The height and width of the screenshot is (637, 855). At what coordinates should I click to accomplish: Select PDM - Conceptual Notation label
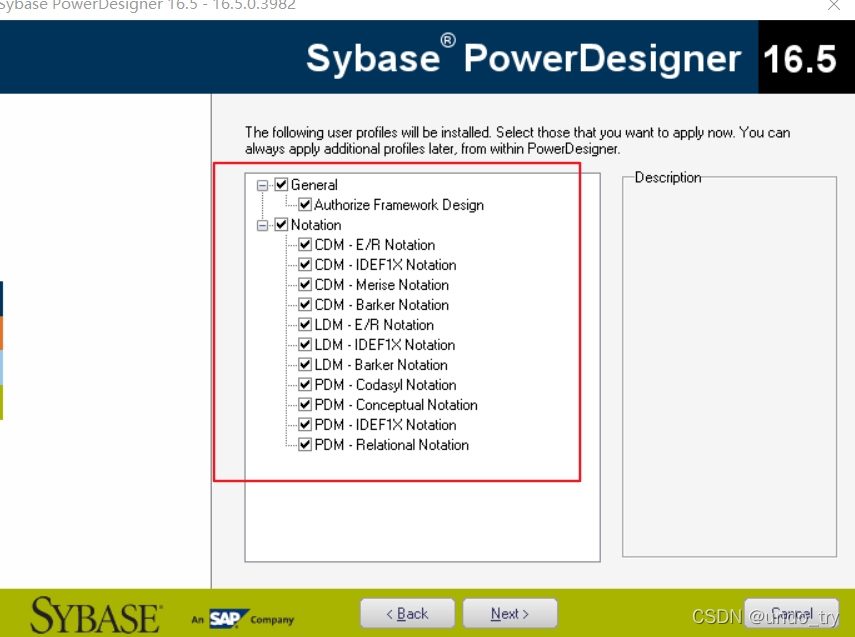396,405
